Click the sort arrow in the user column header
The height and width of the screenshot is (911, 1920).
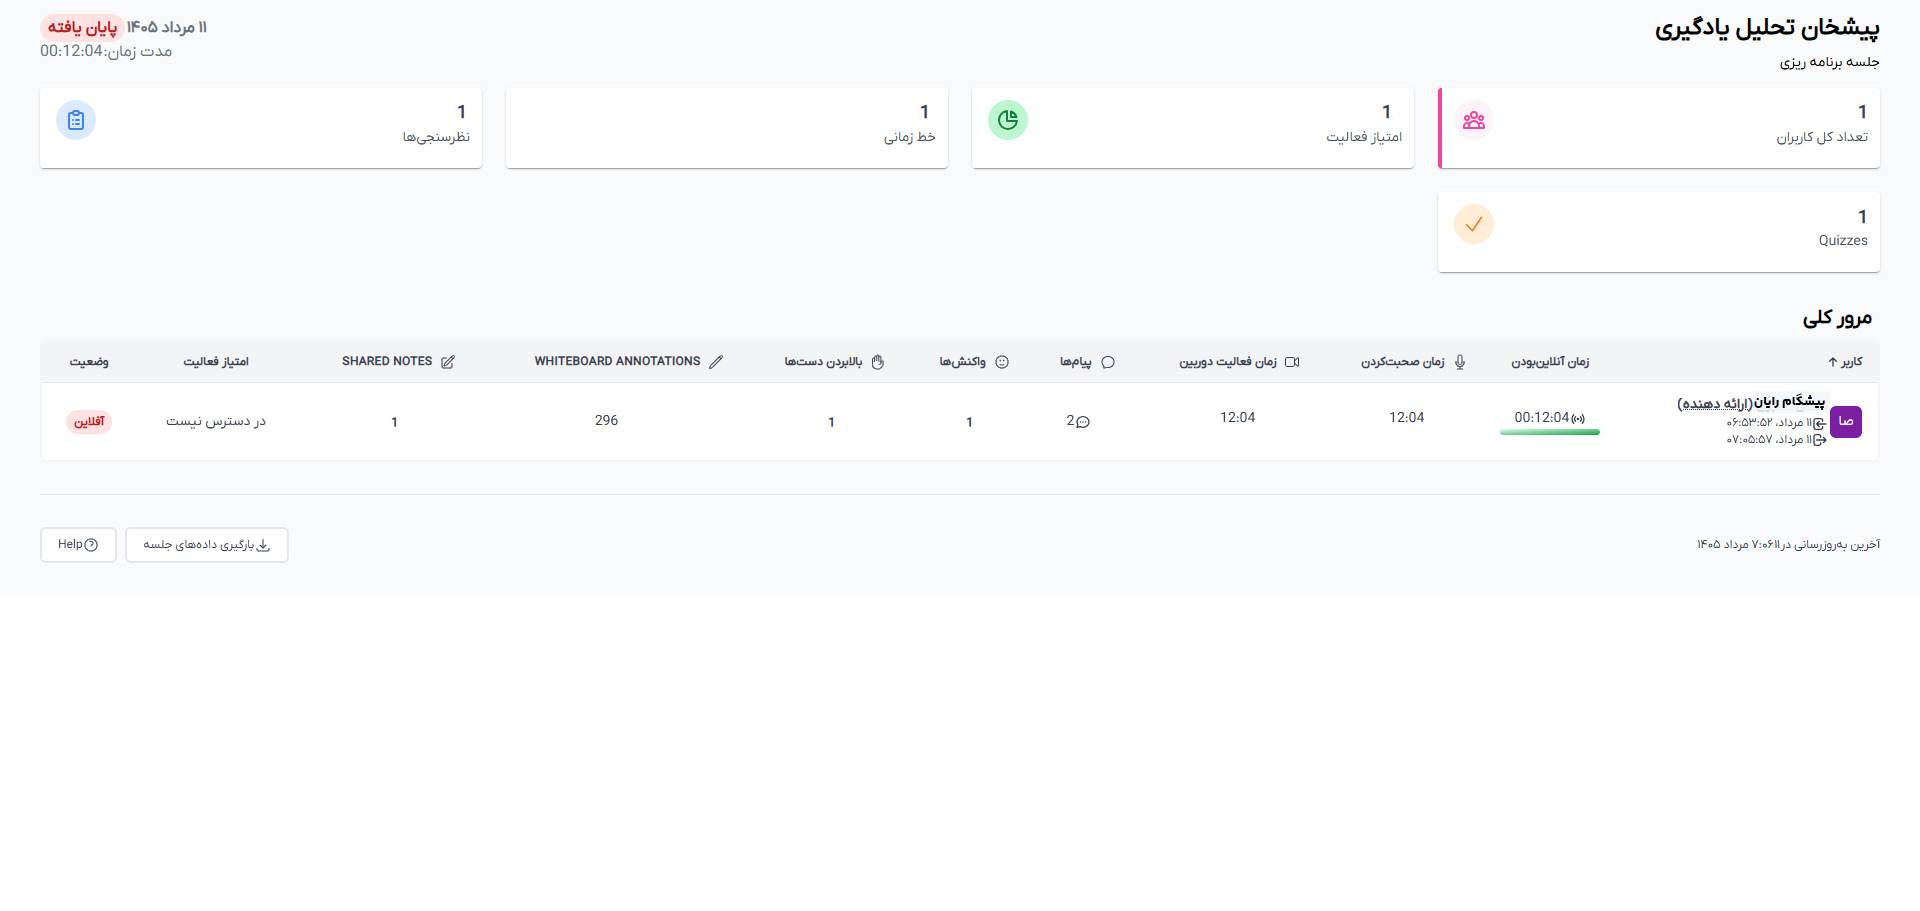tap(1833, 362)
